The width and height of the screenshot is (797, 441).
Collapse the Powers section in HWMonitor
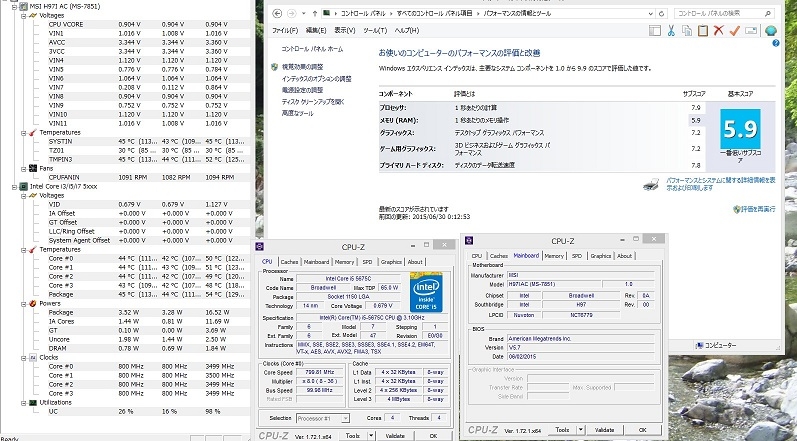coord(22,303)
